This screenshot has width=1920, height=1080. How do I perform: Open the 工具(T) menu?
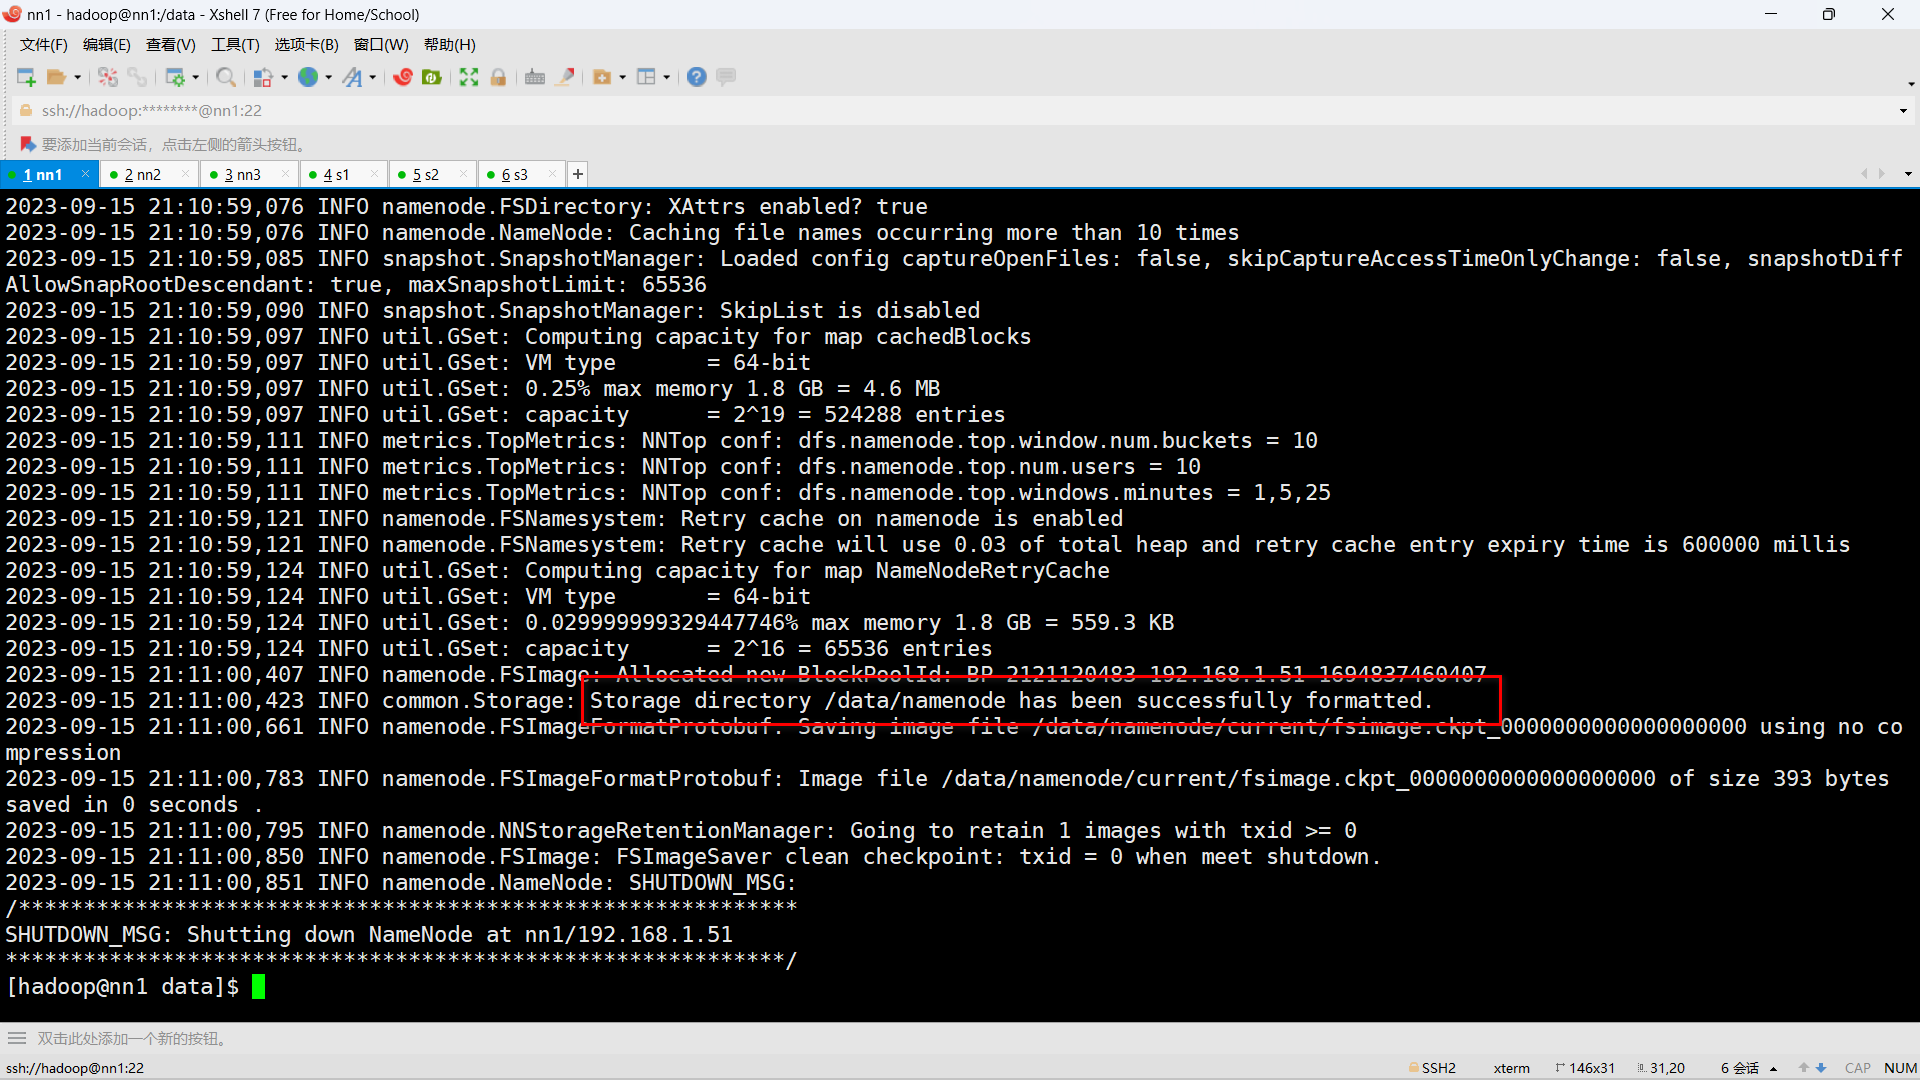pyautogui.click(x=235, y=44)
